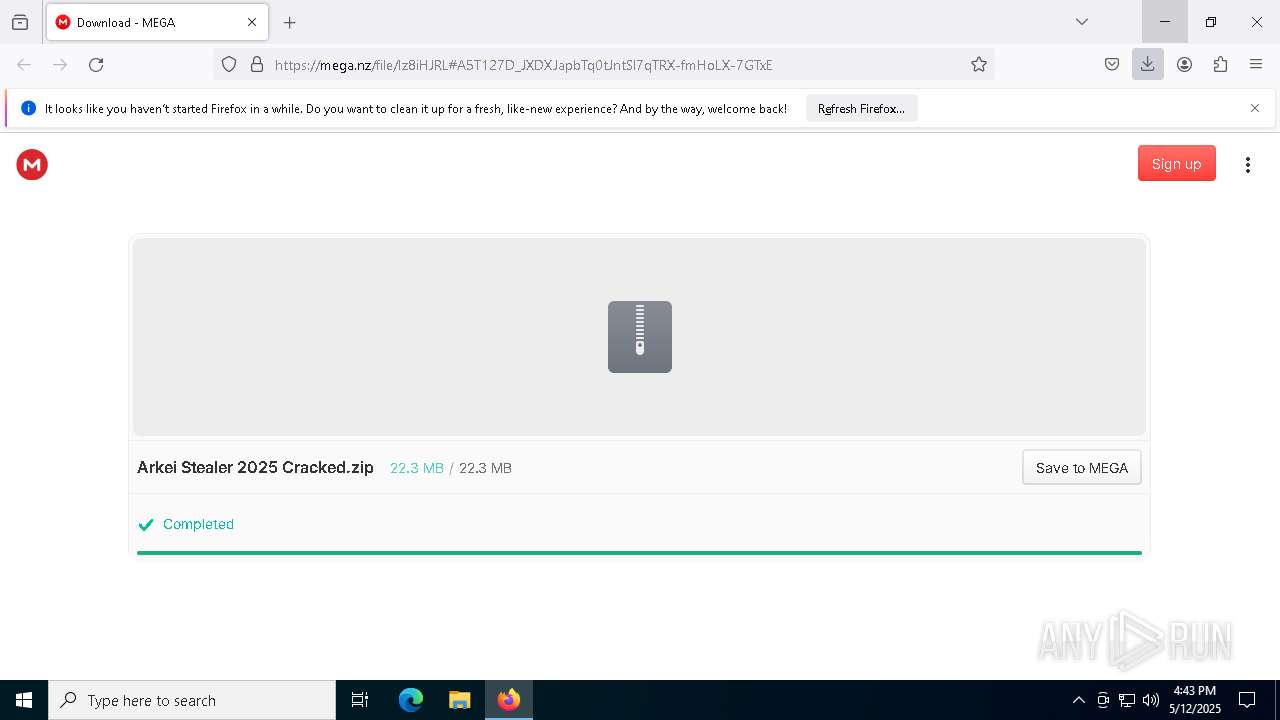1280x720 pixels.
Task: Reload the current page
Action: click(96, 64)
